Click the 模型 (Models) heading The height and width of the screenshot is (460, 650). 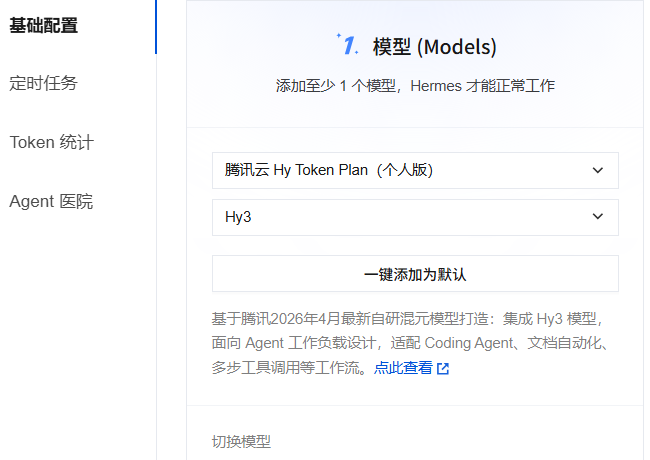434,47
